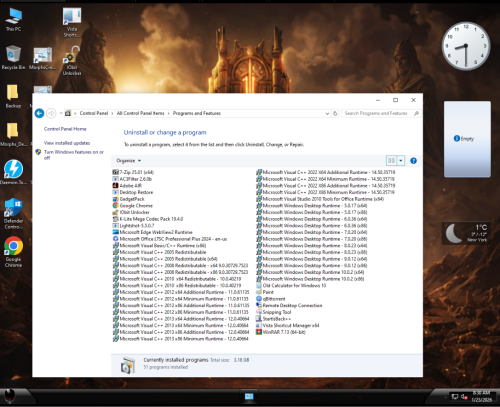Select the Snipping Tool program icon
Screen dimensions: 500x407
(x=259, y=312)
